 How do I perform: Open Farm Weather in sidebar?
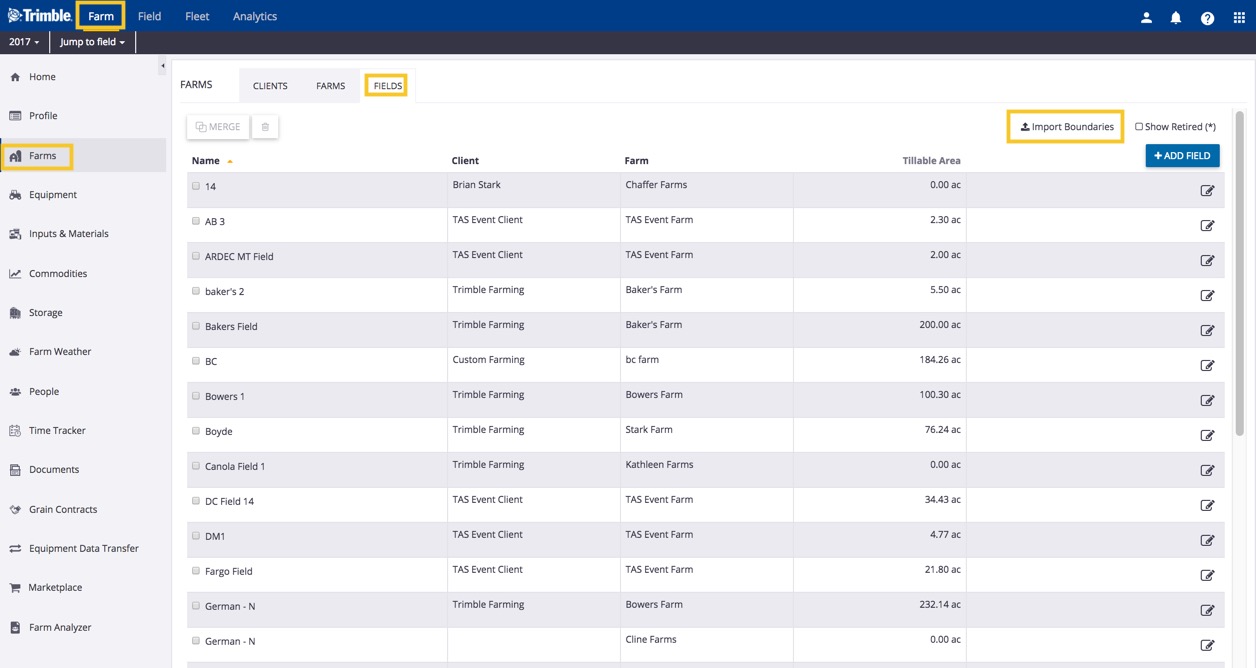pos(60,352)
